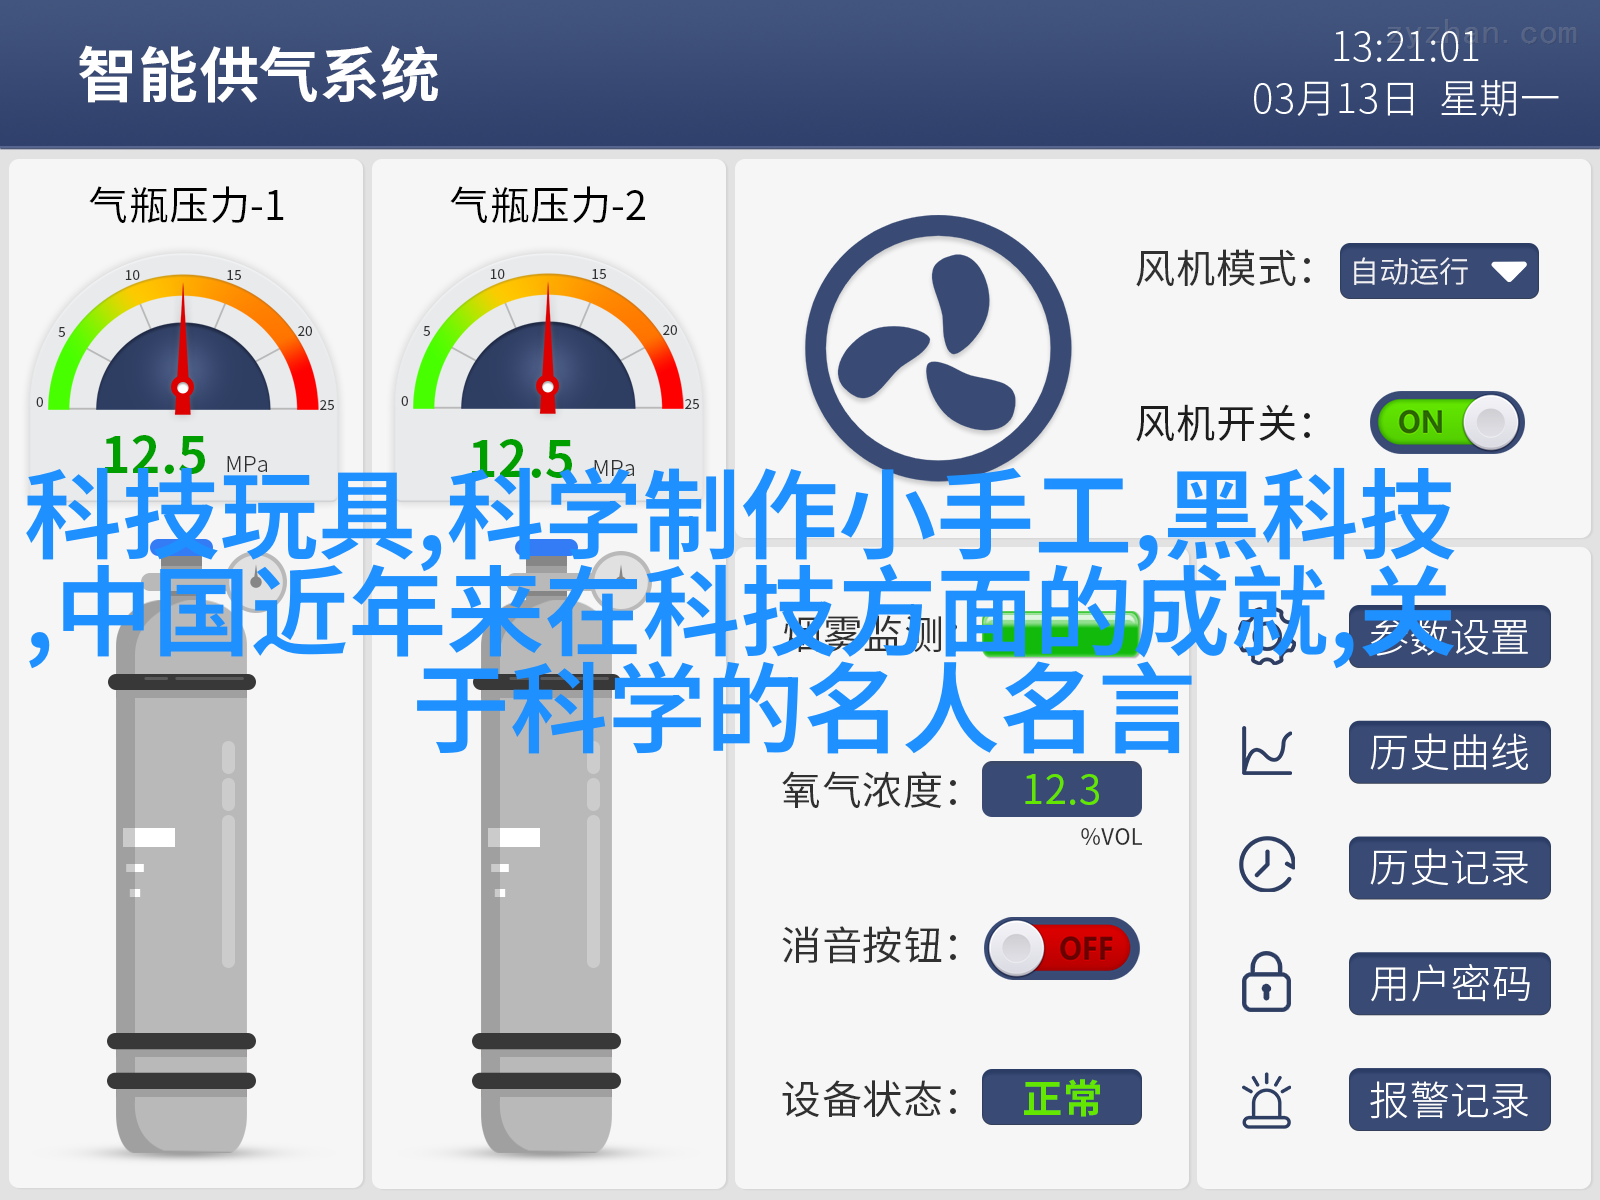Click the device status 正常 indicator
1600x1200 pixels.
click(x=1061, y=1097)
